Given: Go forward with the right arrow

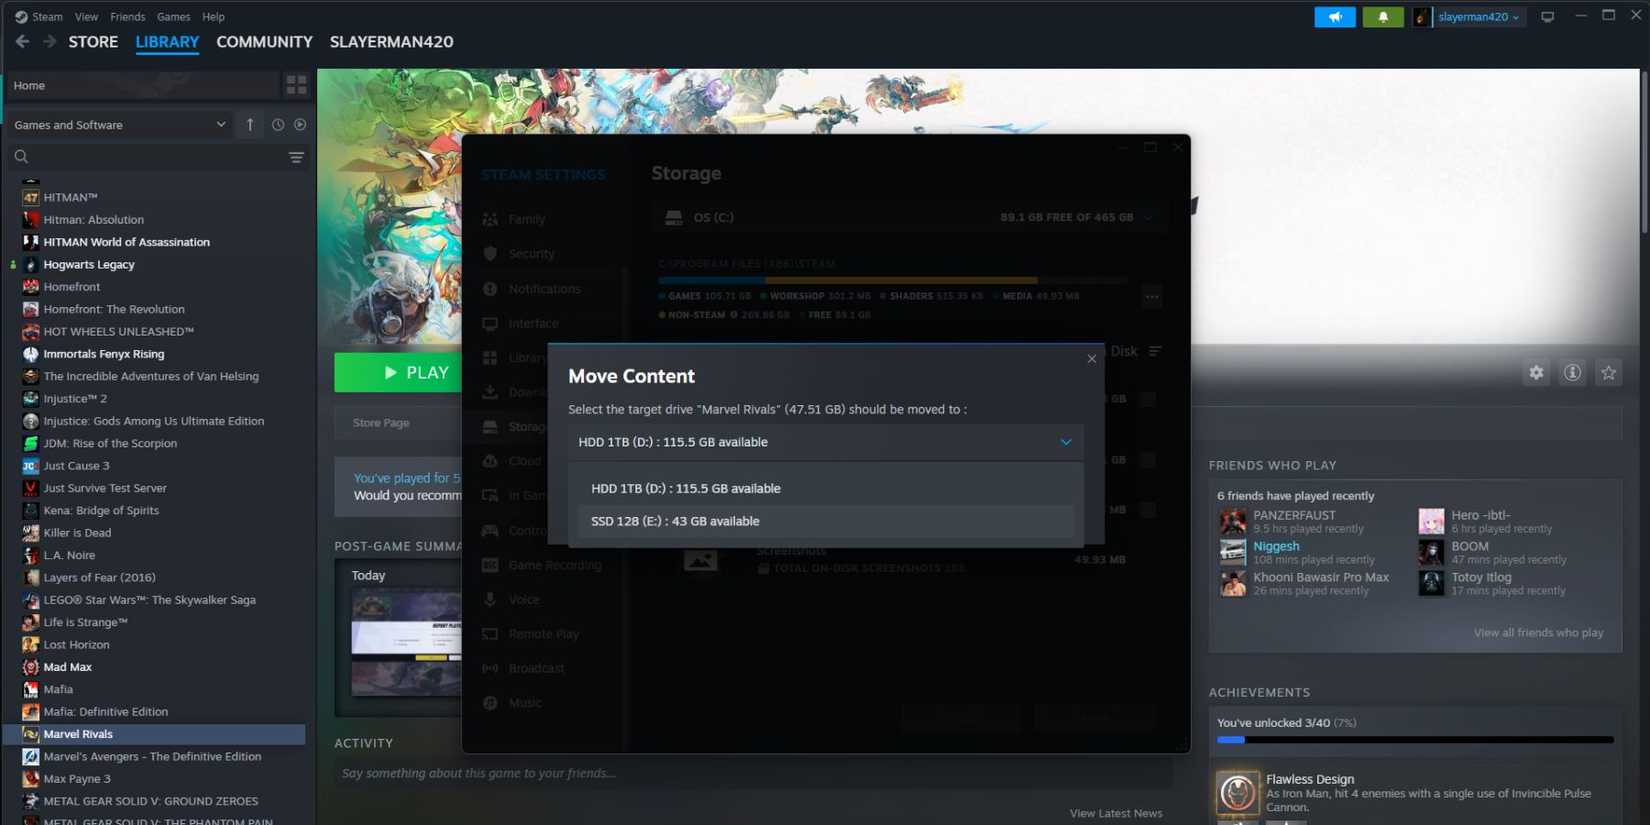Looking at the screenshot, I should coord(49,42).
